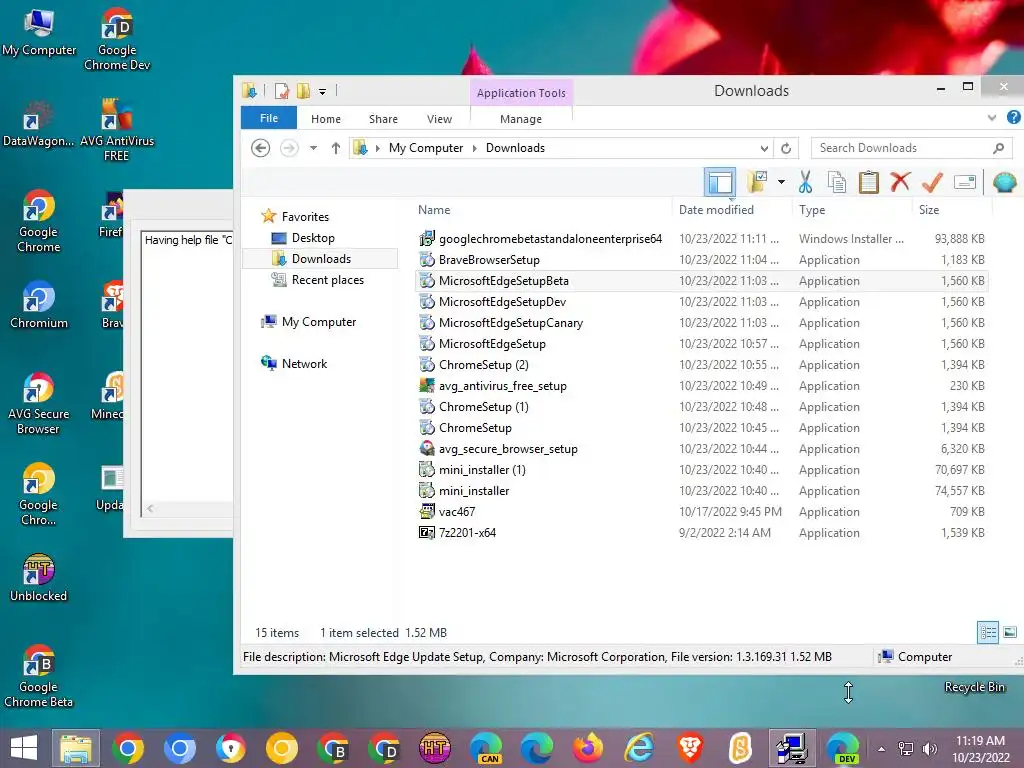Open Customize Quick Access Toolbar dropdown
Image resolution: width=1024 pixels, height=768 pixels.
click(x=323, y=91)
